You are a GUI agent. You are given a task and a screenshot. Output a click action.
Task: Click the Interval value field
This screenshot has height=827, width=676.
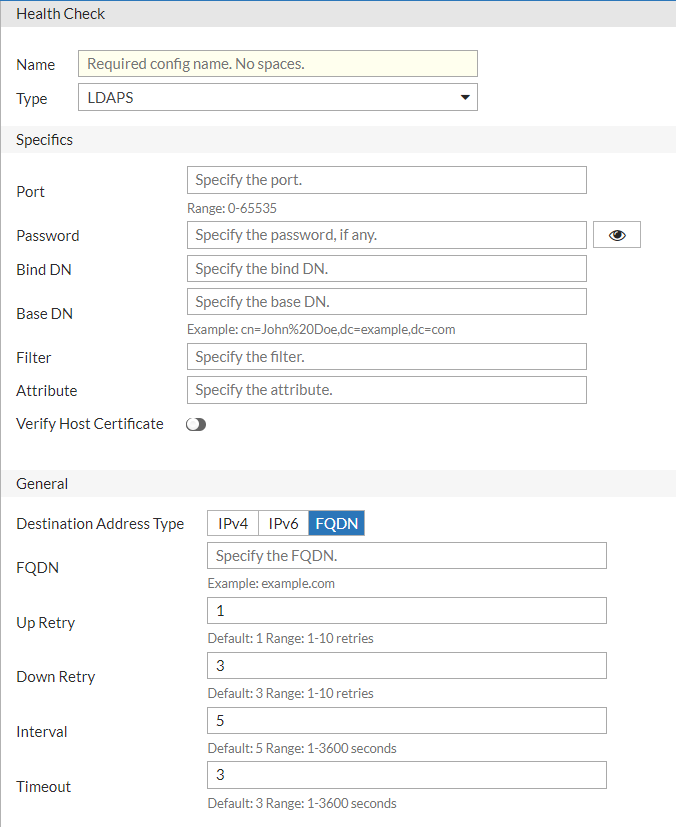[407, 720]
